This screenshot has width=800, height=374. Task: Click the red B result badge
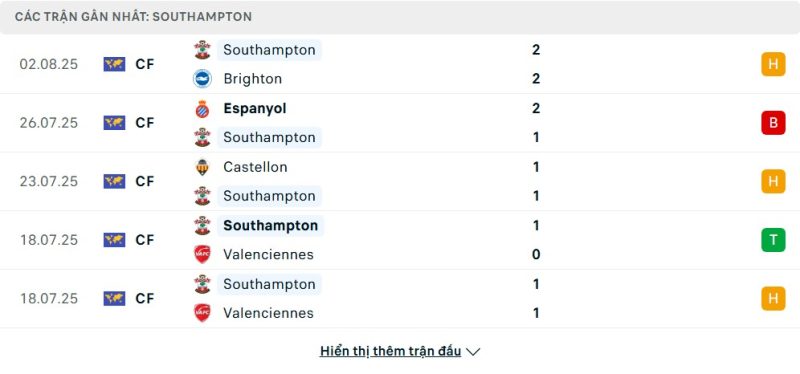[773, 122]
